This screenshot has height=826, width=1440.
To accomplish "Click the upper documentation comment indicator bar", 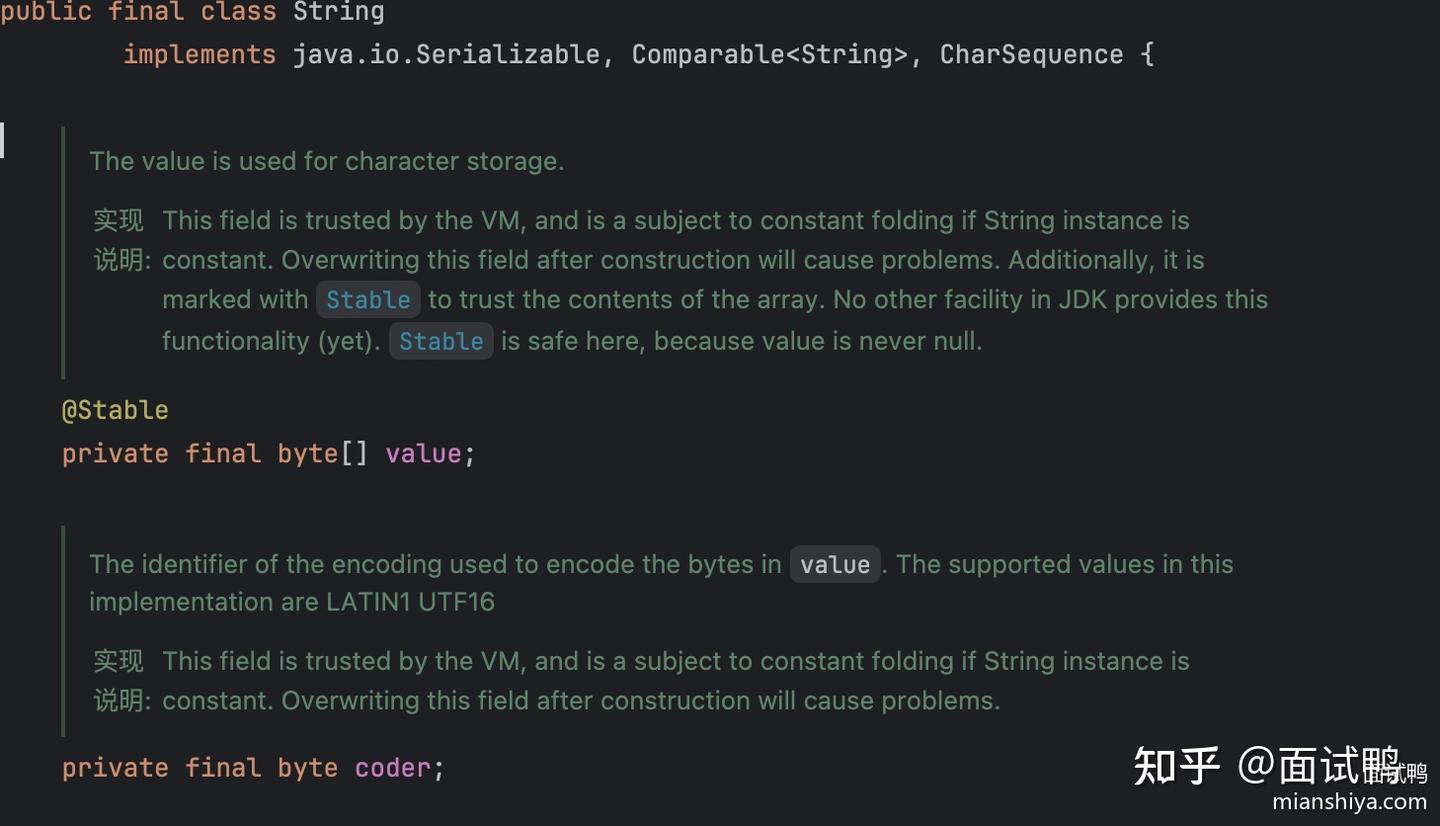I will (63, 250).
